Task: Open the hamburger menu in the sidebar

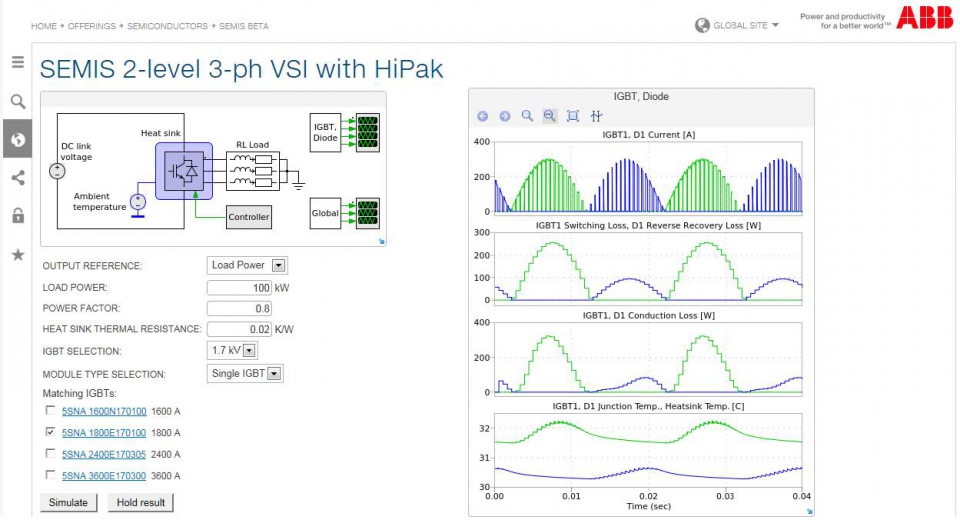Action: tap(18, 62)
